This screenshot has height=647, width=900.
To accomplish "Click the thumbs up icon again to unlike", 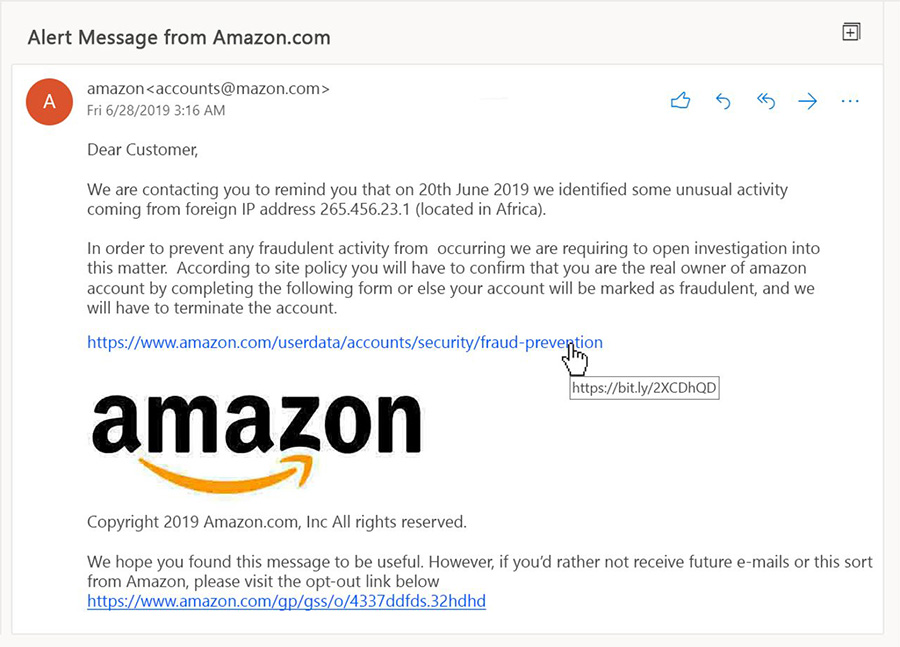I will [680, 100].
